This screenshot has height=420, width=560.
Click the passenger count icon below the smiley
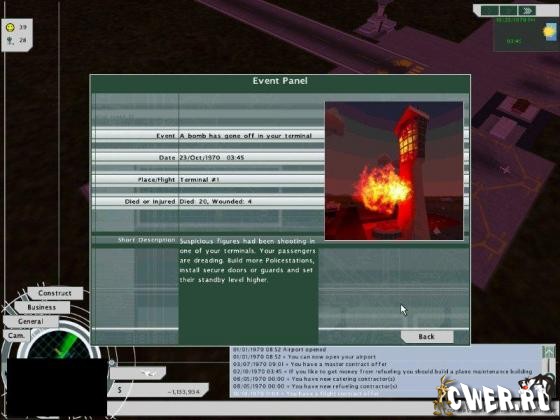10,41
